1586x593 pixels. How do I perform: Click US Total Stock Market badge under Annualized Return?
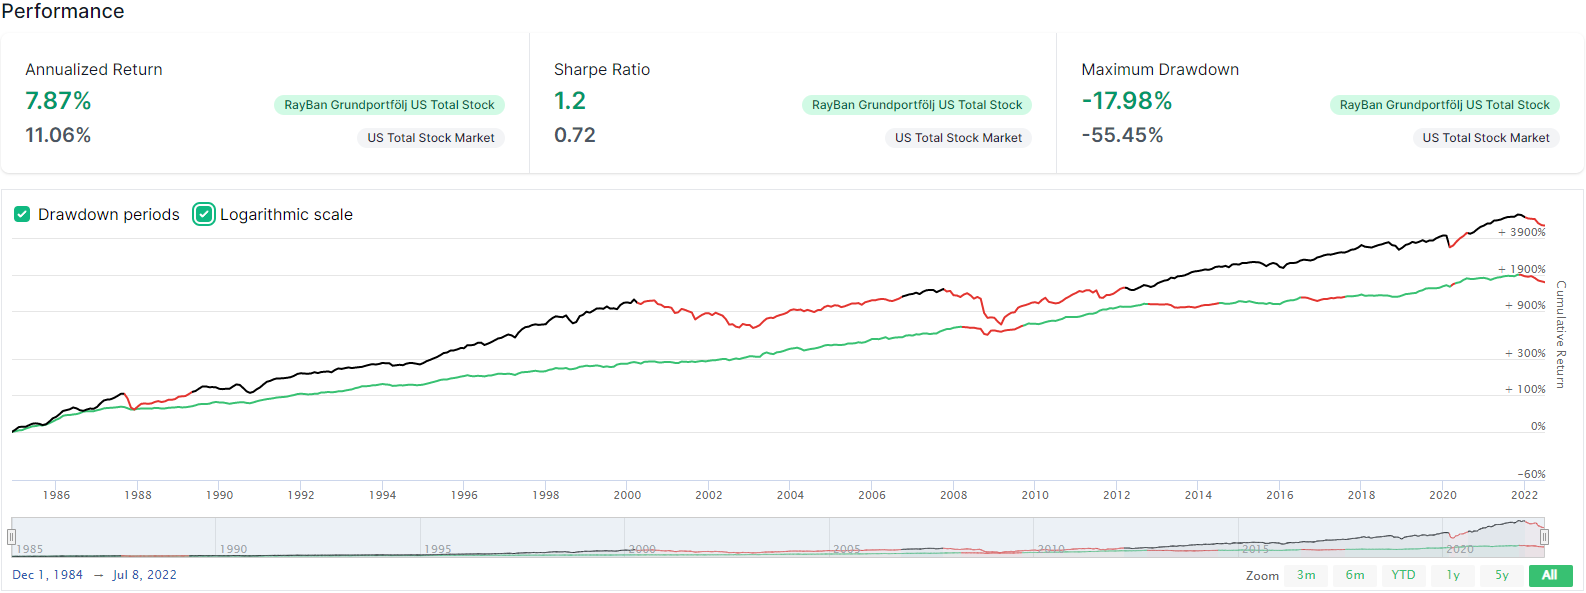pos(430,138)
